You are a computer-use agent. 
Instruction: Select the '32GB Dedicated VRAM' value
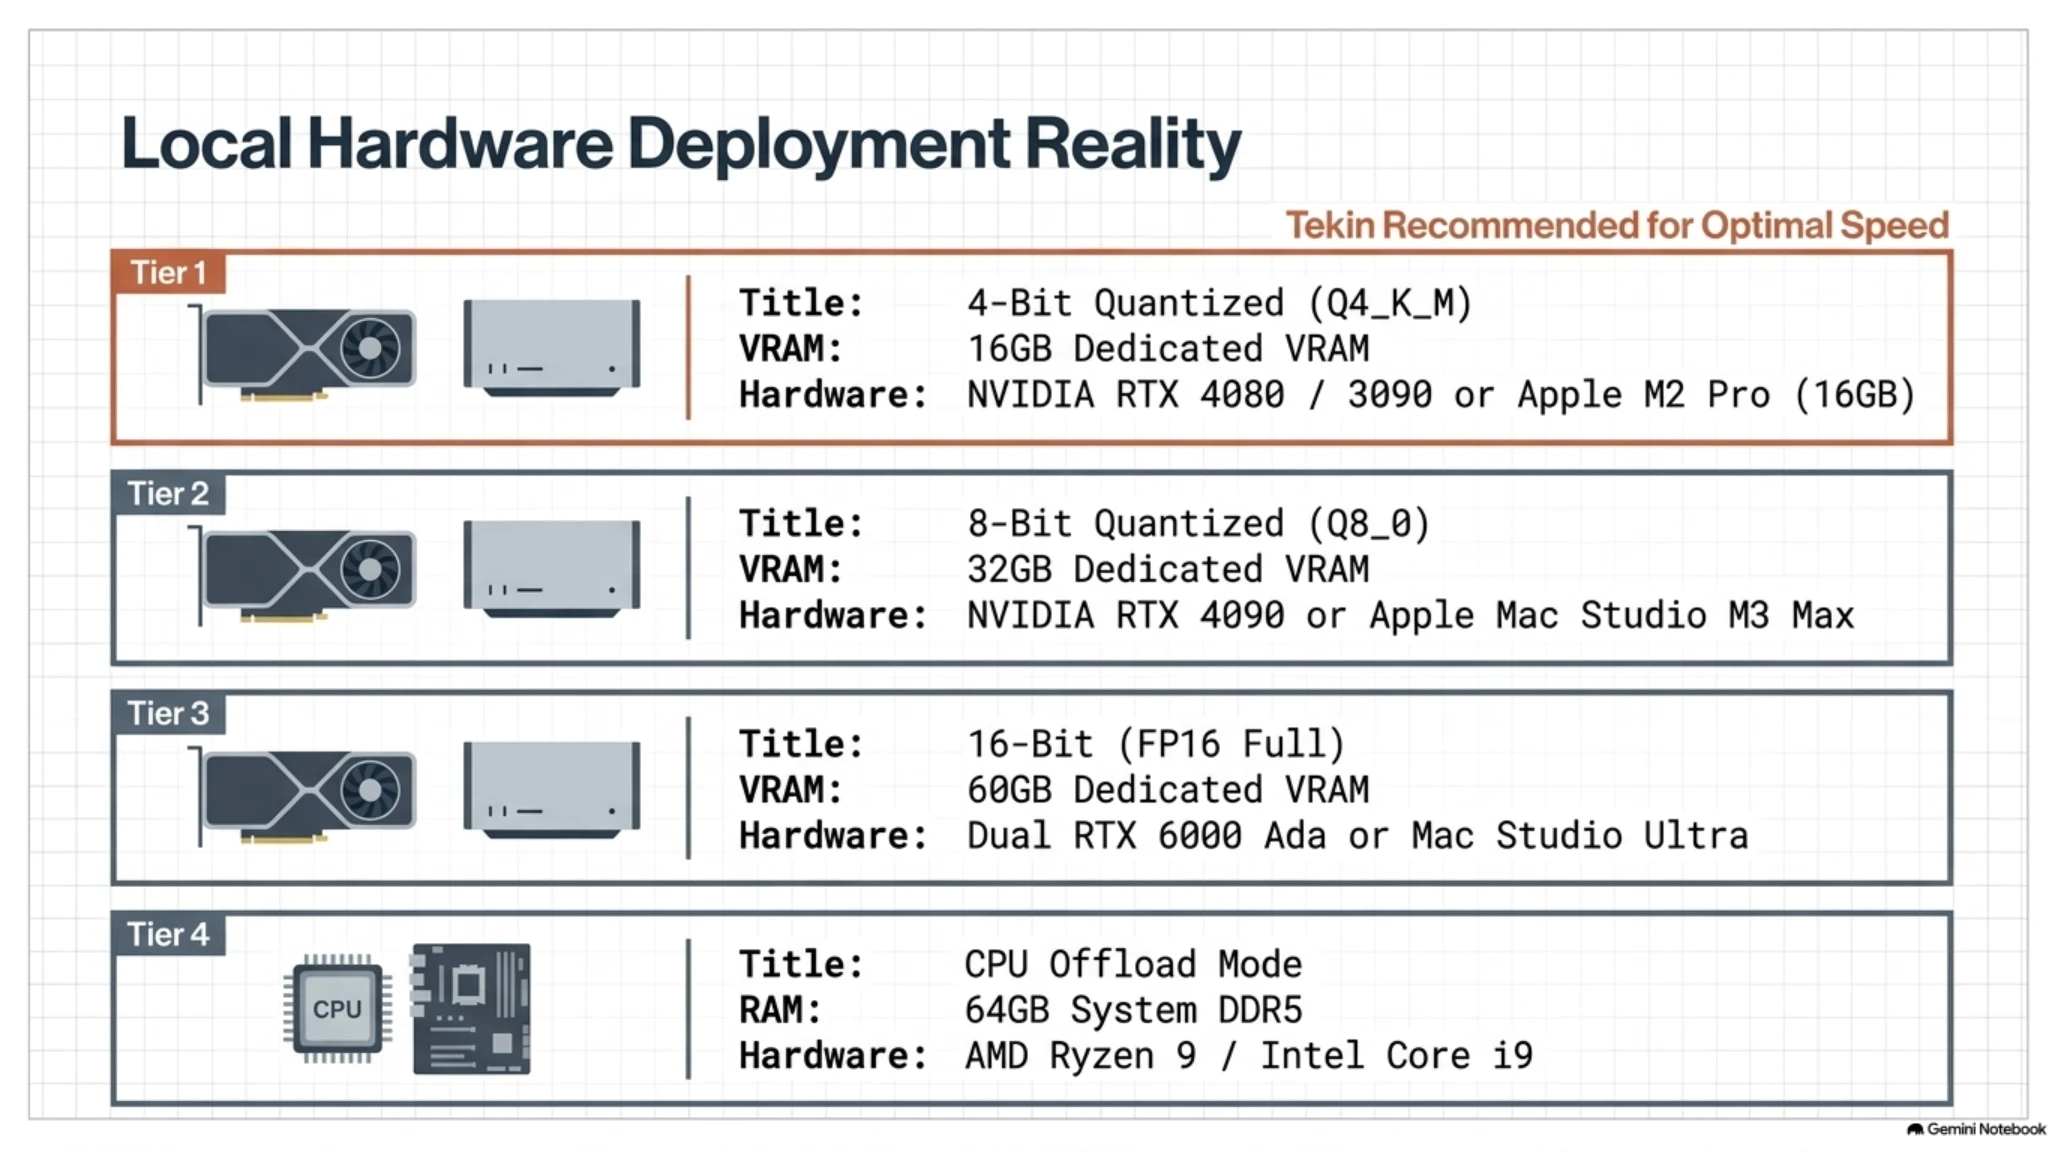[x=1168, y=569]
